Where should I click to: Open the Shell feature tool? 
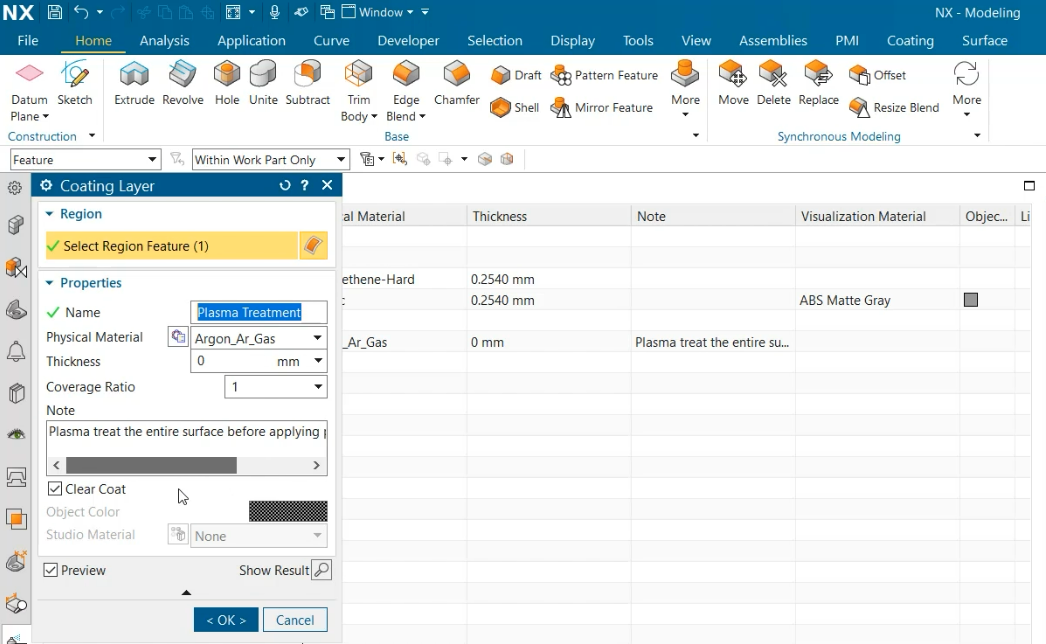[515, 108]
